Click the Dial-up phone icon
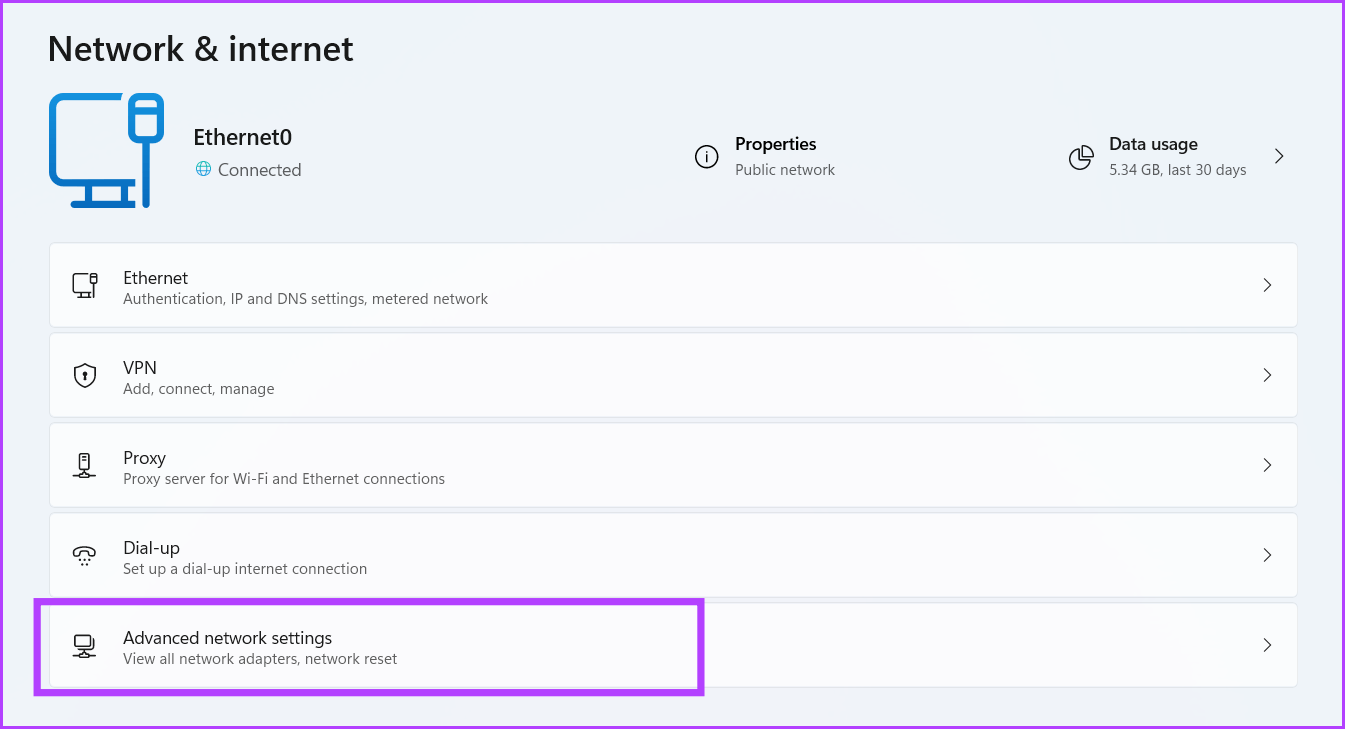 85,554
